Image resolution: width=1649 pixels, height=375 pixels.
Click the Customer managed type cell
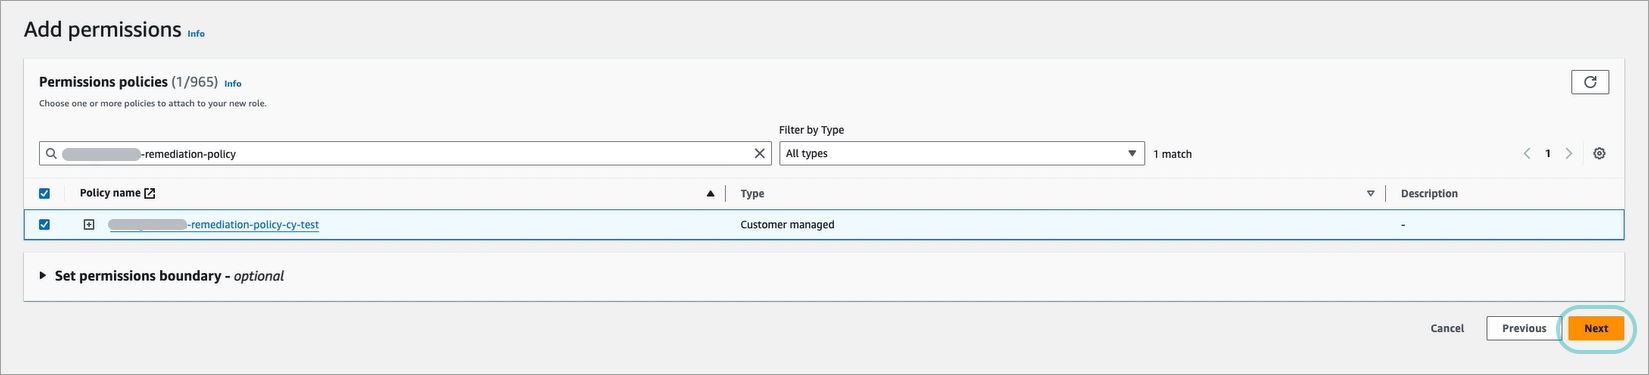[x=787, y=225]
